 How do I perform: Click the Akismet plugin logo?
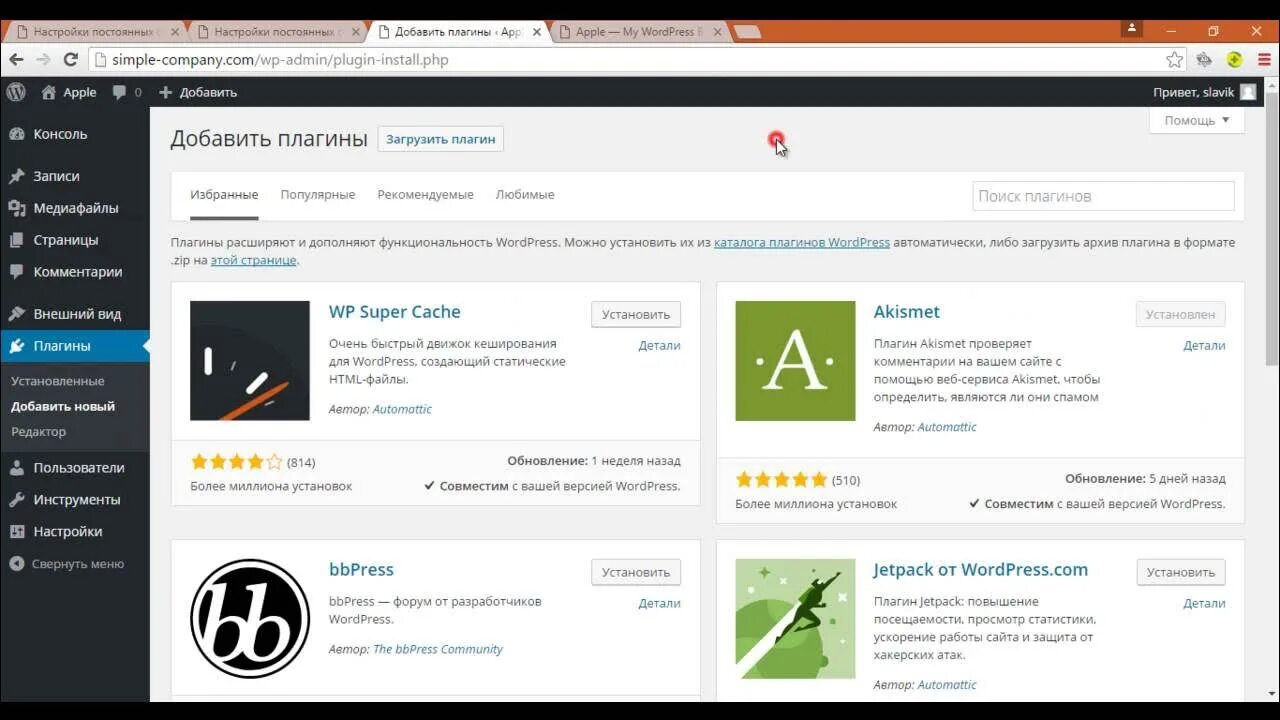[795, 361]
